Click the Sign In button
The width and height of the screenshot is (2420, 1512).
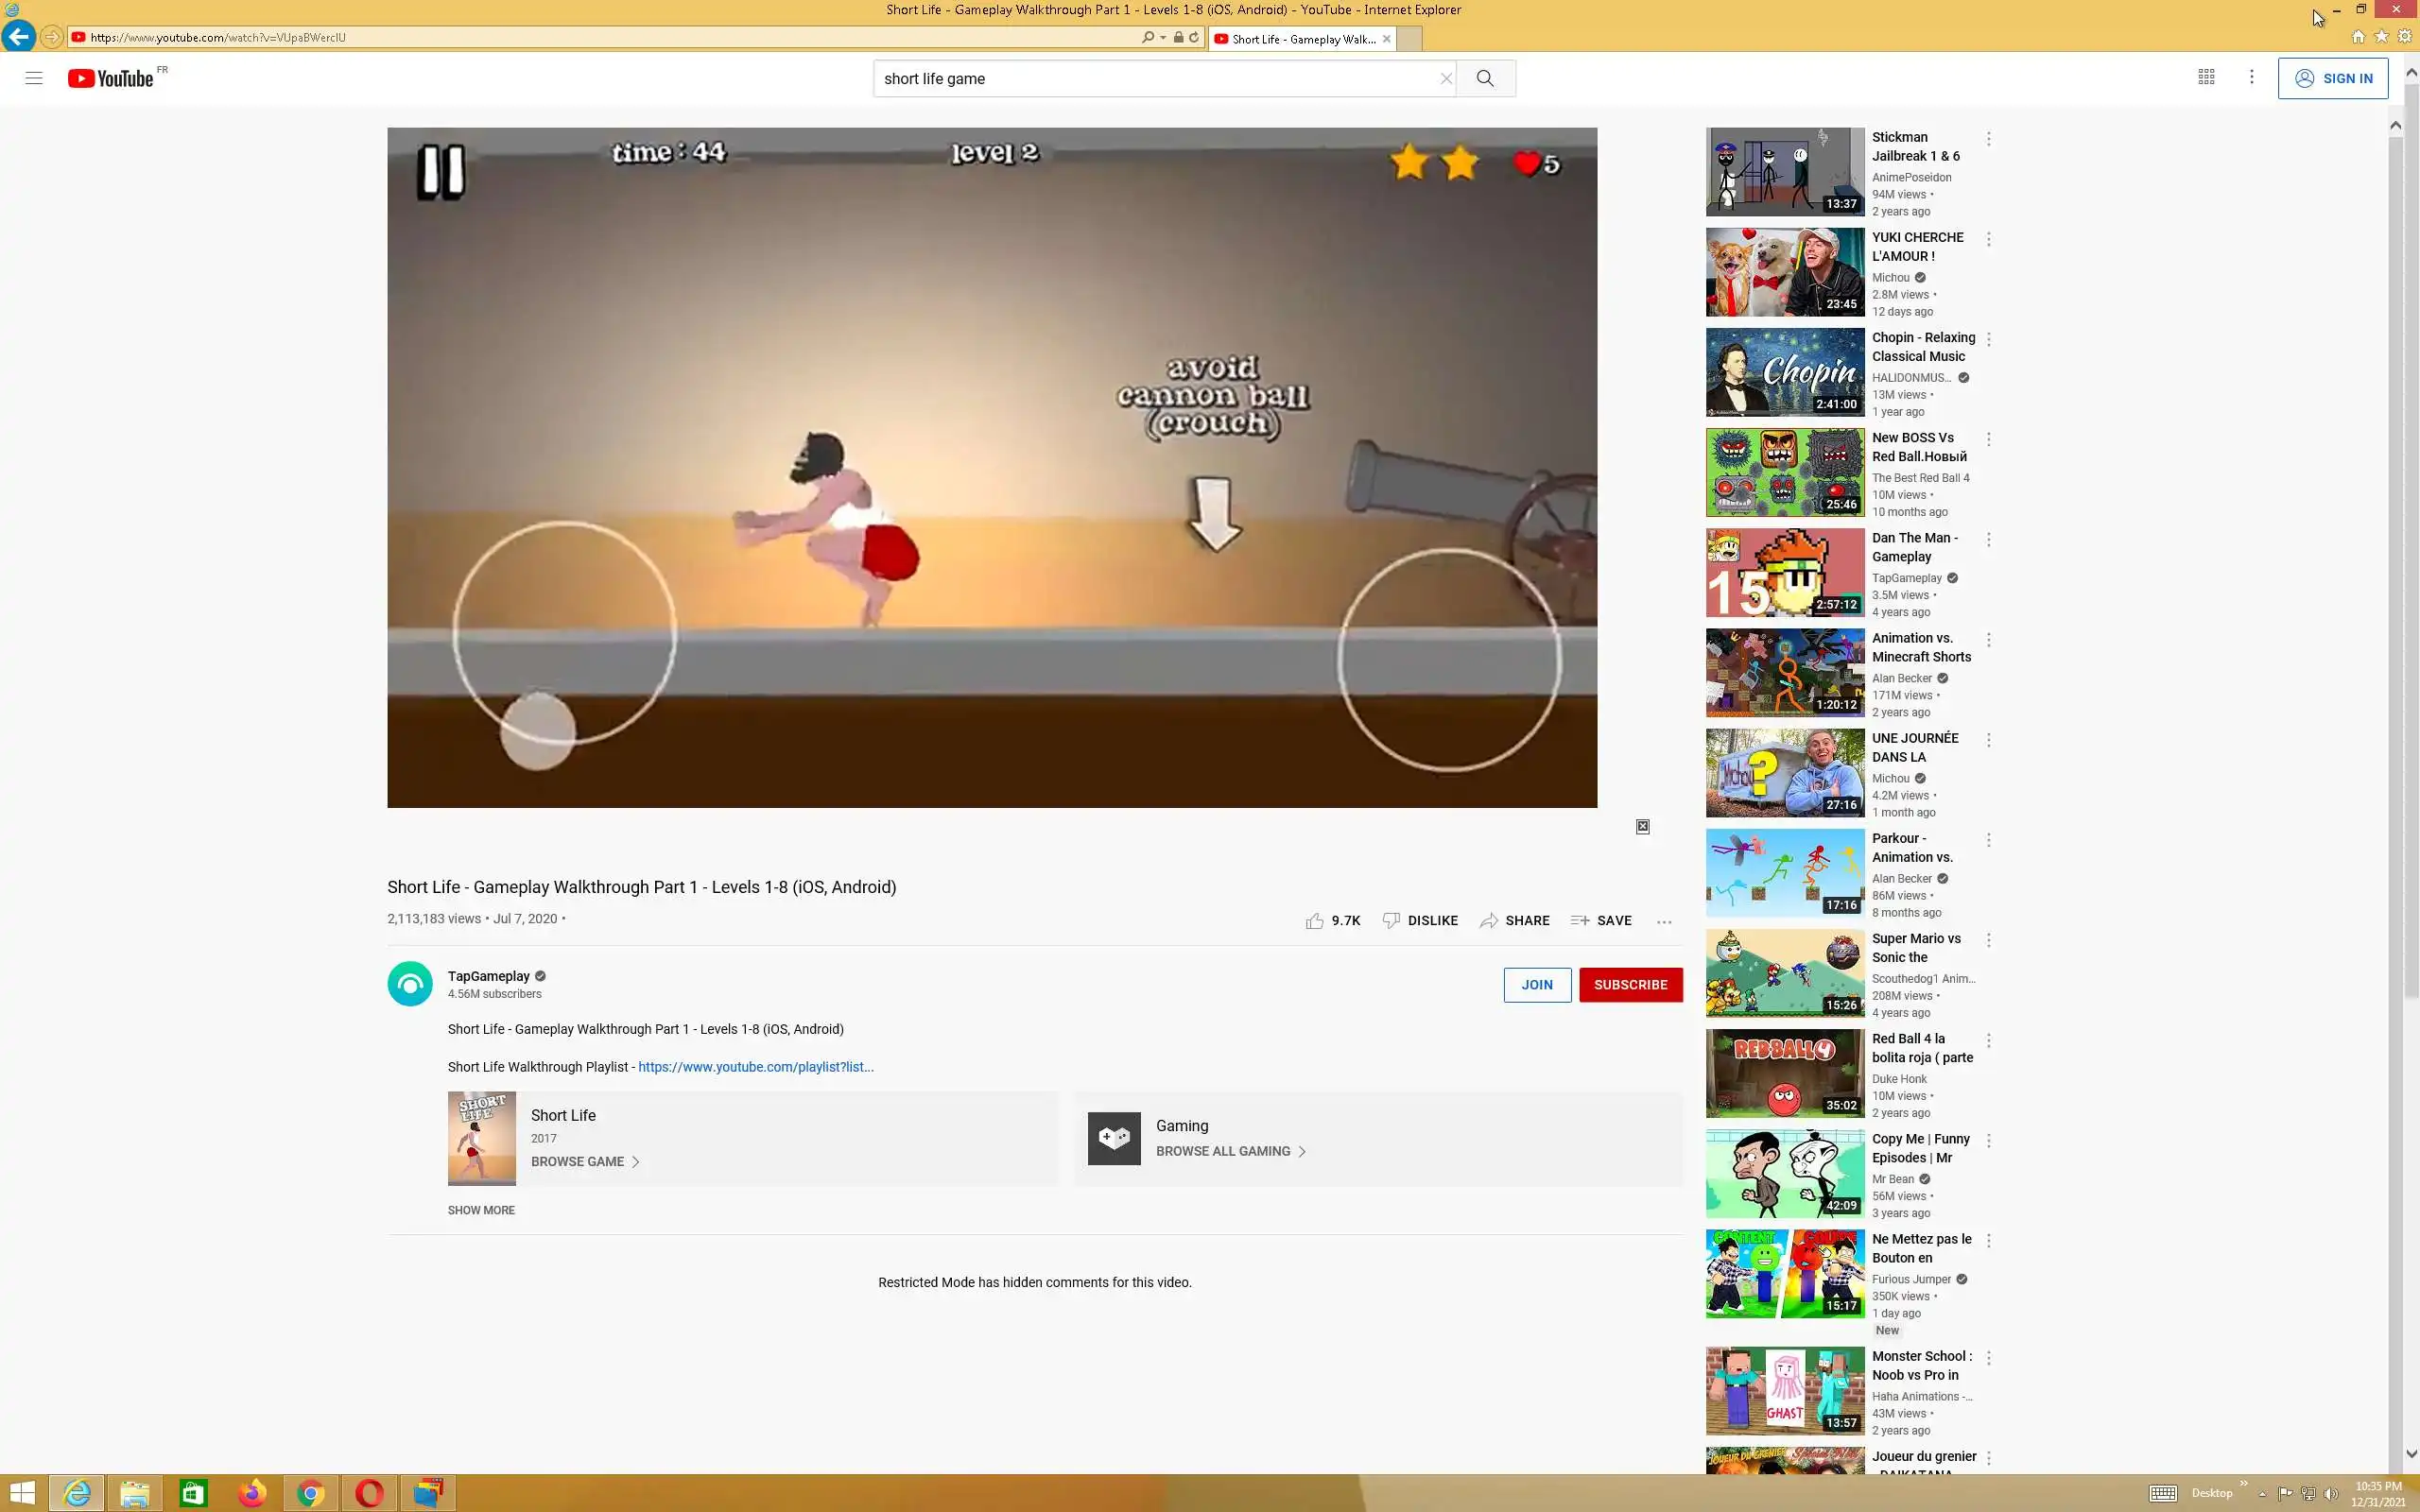point(2332,78)
